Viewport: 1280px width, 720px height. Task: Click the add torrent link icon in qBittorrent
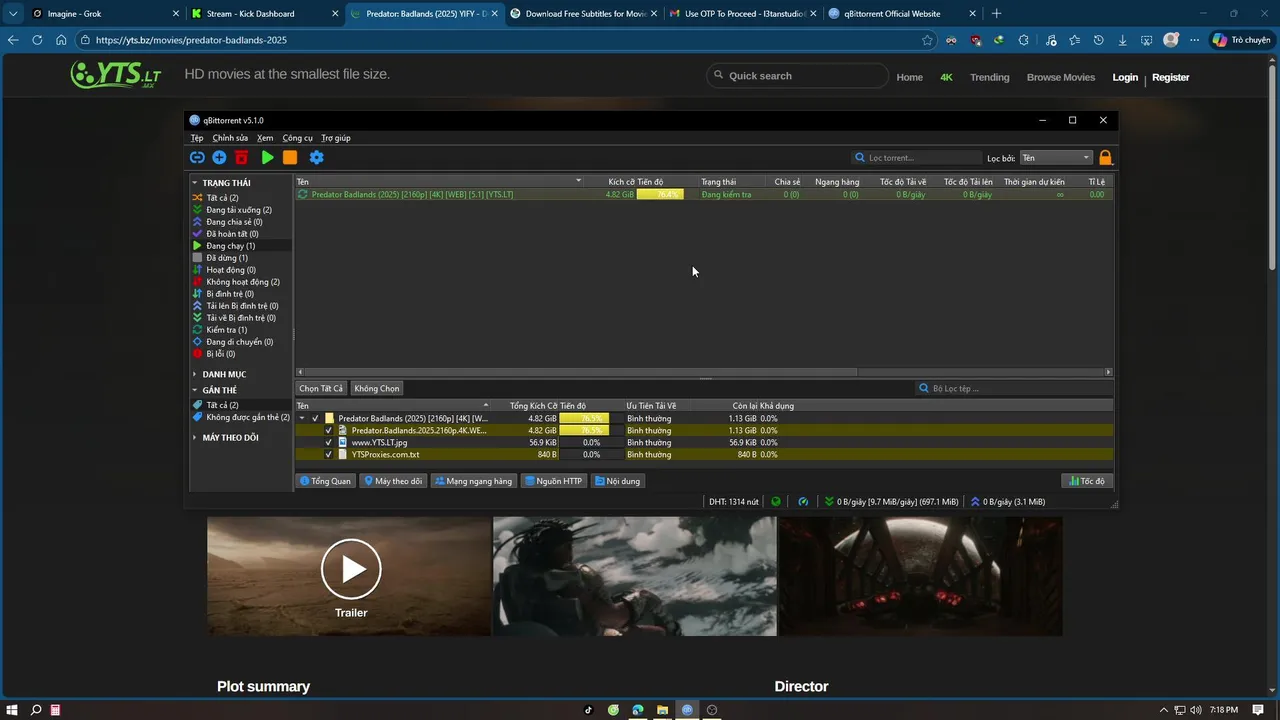(197, 157)
